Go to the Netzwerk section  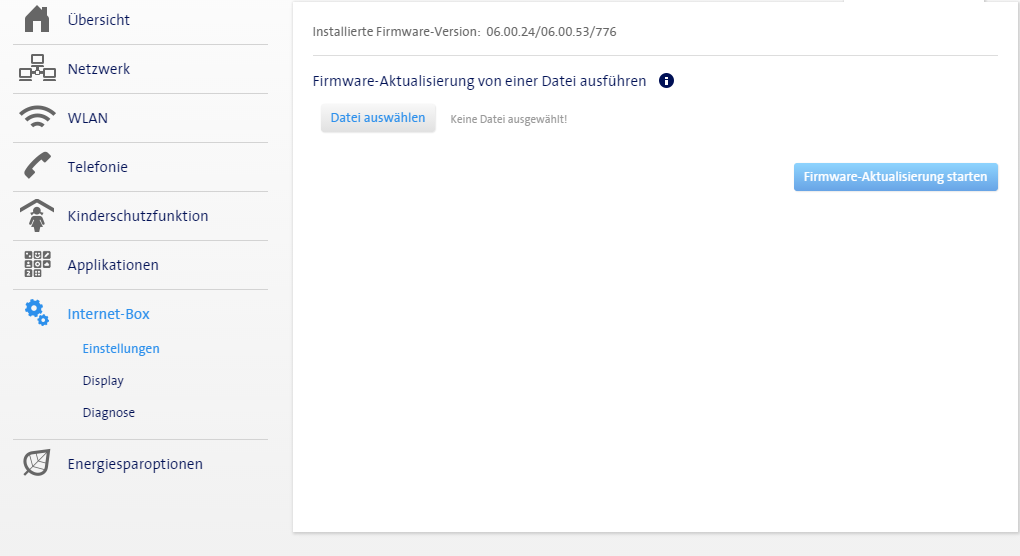pyautogui.click(x=99, y=69)
